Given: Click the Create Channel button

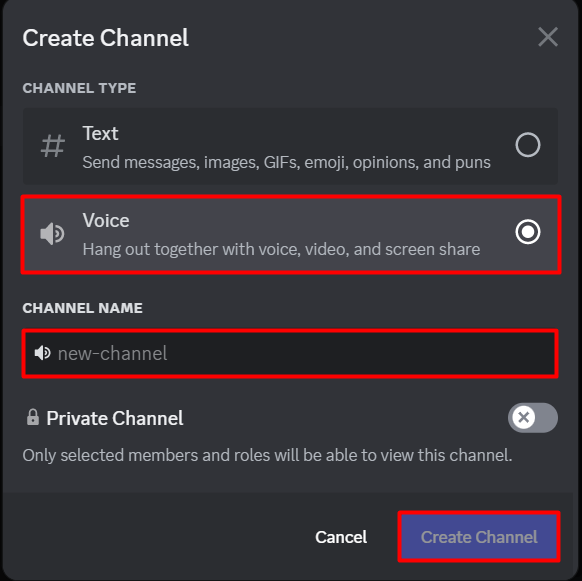Looking at the screenshot, I should point(479,537).
